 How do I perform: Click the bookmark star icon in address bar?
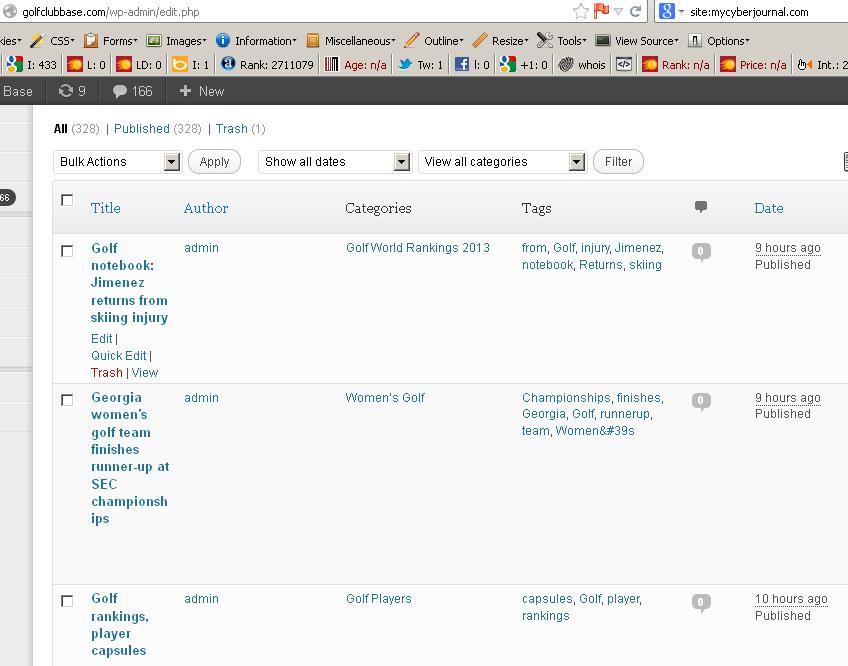coord(581,12)
